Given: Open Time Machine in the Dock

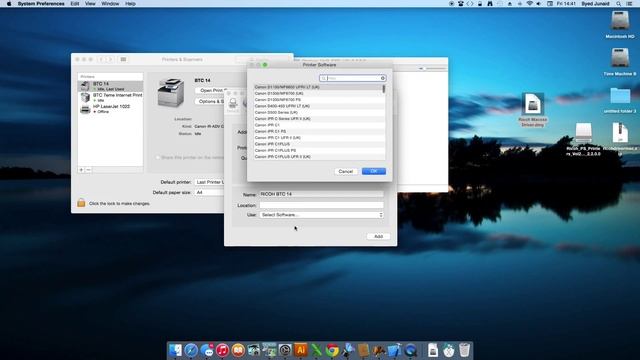Looking at the screenshot, I should click(285, 350).
